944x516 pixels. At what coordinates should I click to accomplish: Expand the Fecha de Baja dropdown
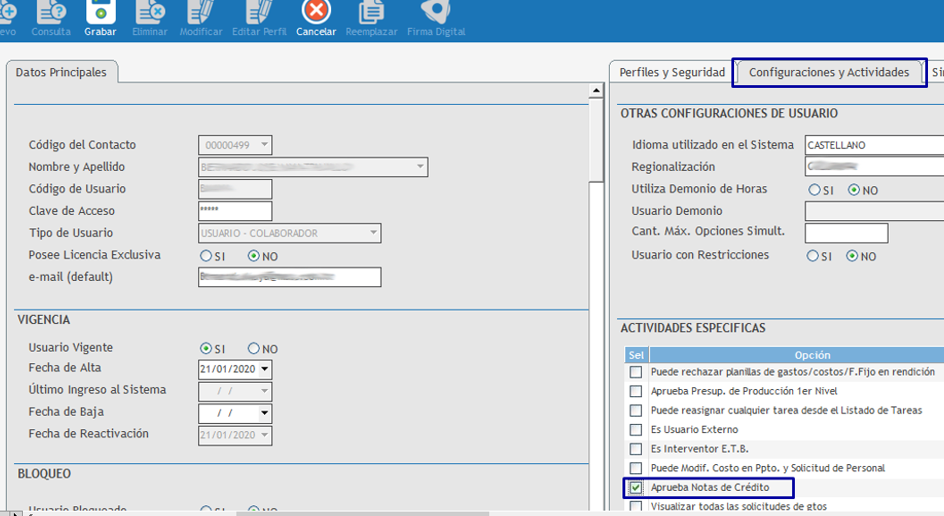point(265,414)
